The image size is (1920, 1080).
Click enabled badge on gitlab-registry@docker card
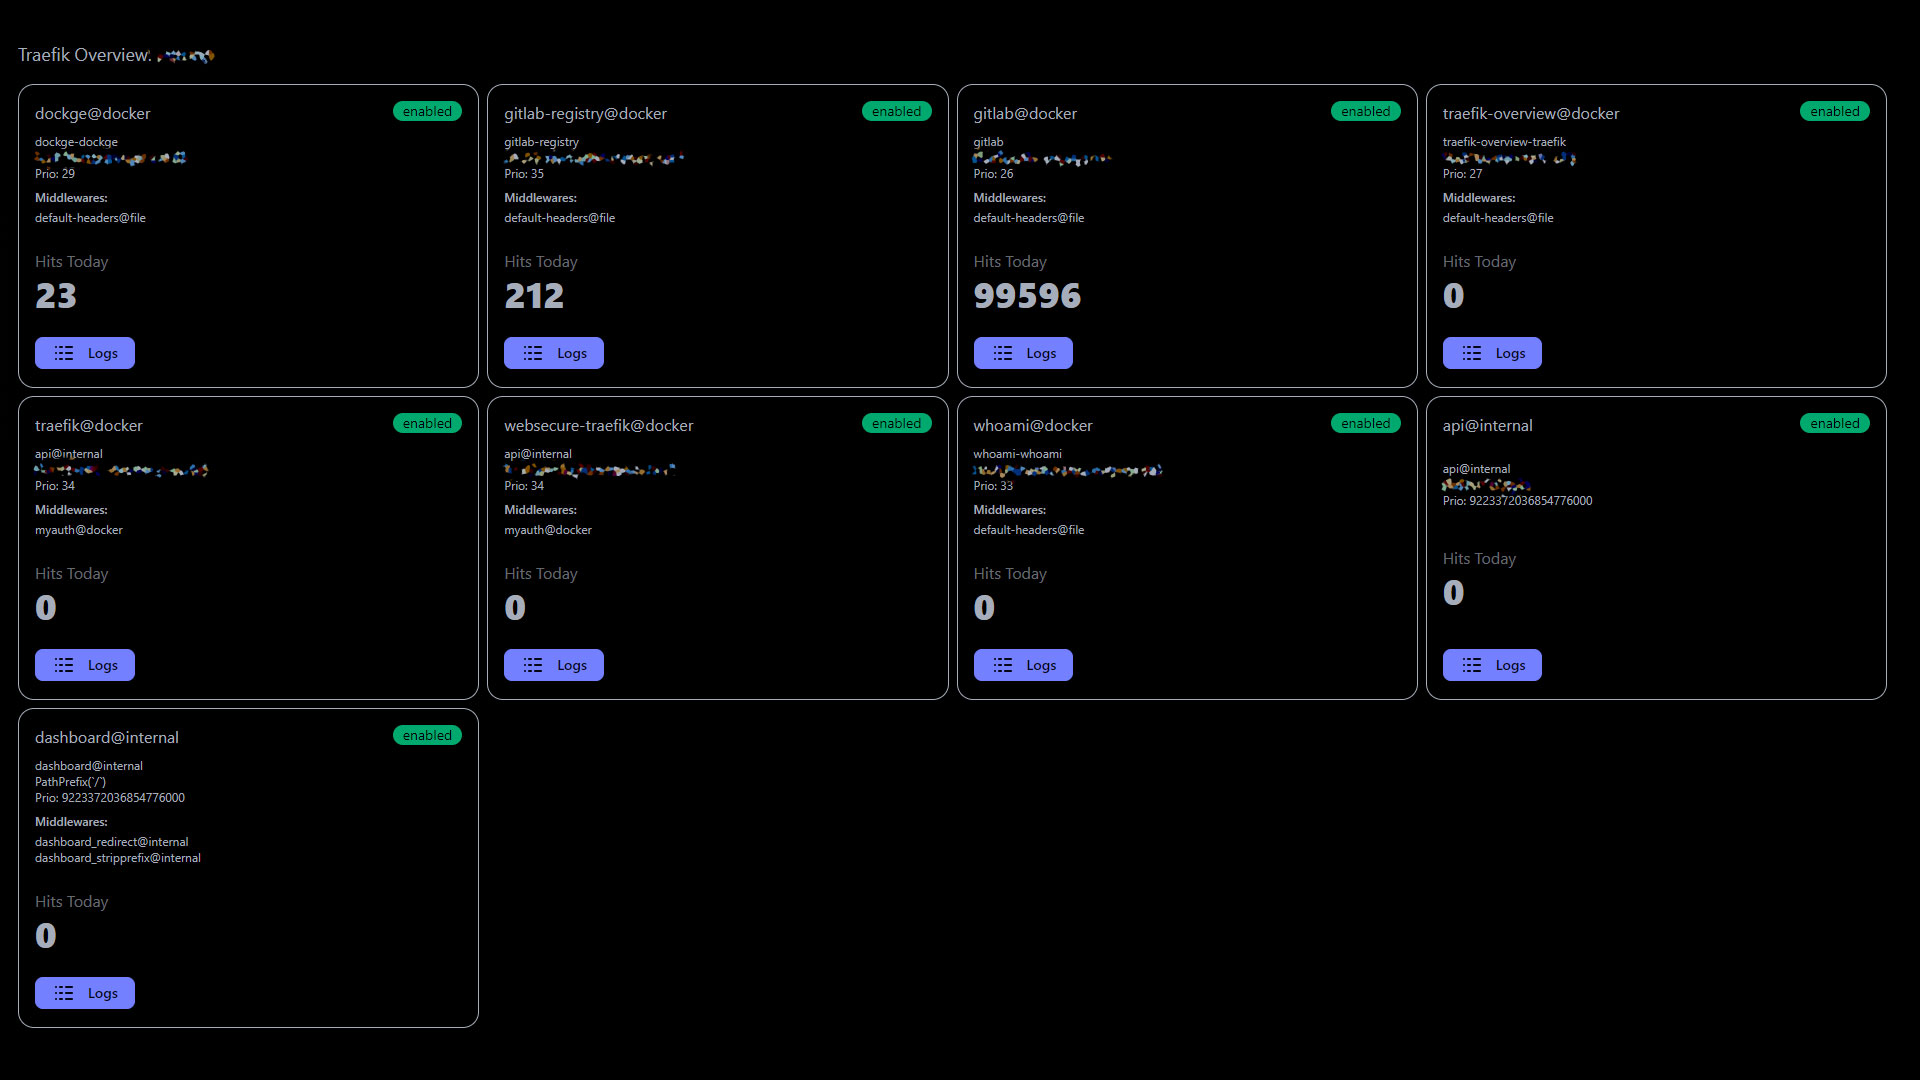[896, 111]
